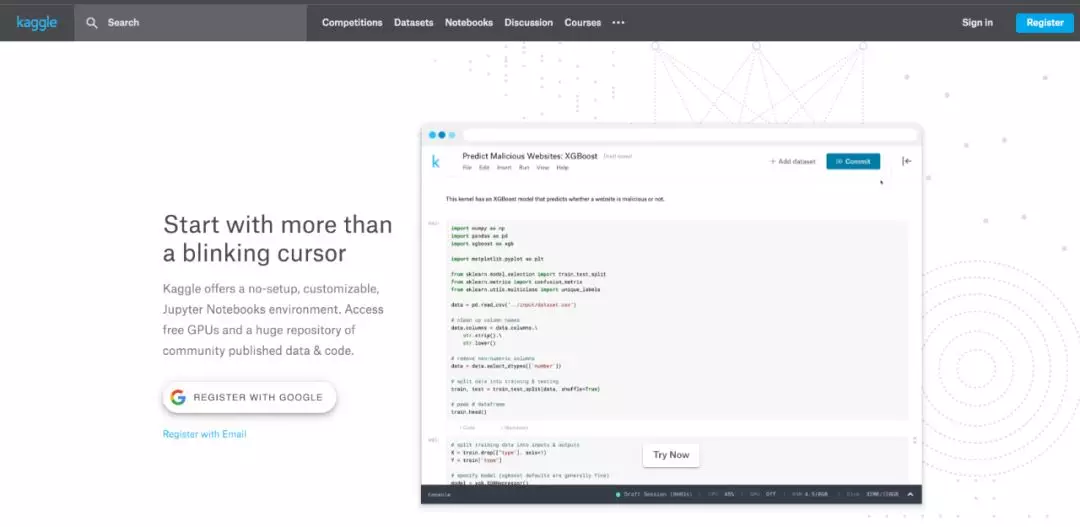Click the mock browser address bar
This screenshot has width=1080, height=527.
pos(689,135)
